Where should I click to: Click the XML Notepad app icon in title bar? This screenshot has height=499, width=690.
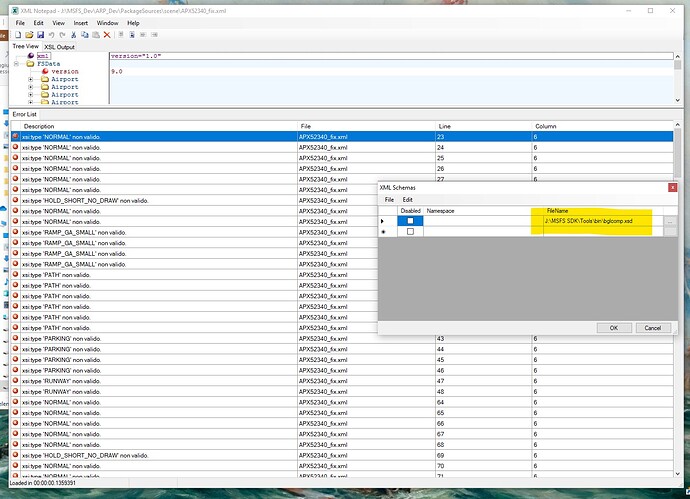(x=15, y=11)
